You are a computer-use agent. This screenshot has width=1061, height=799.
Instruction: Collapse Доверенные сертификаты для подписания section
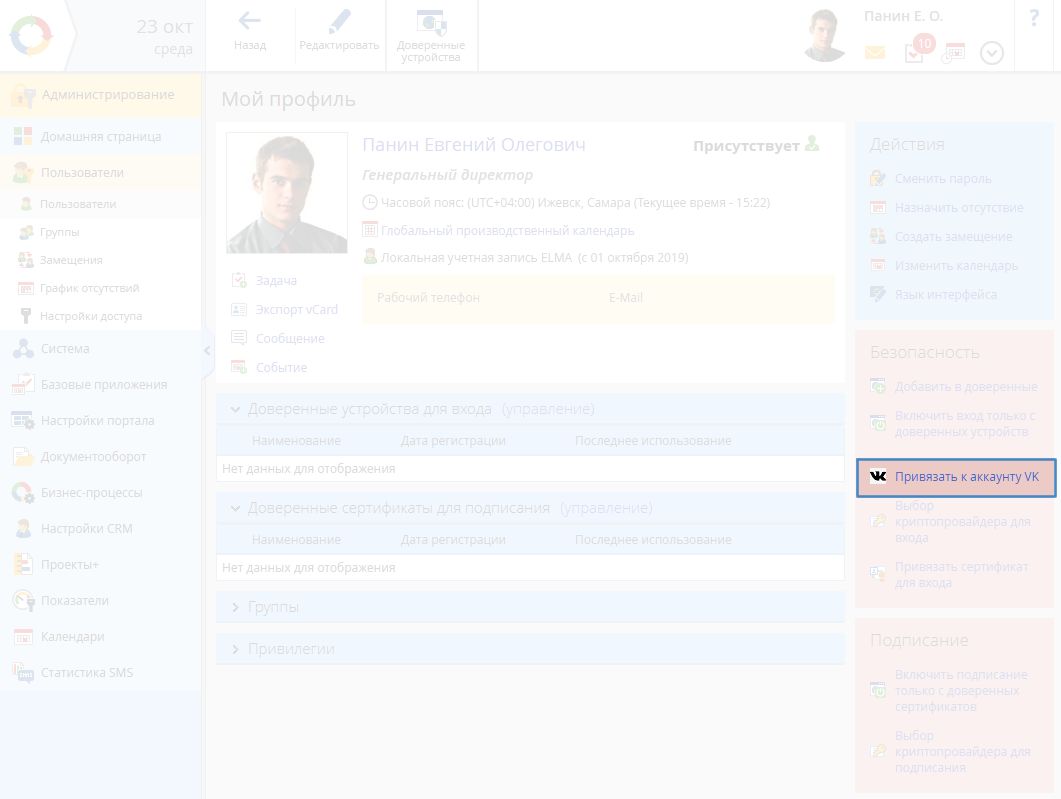tap(235, 508)
